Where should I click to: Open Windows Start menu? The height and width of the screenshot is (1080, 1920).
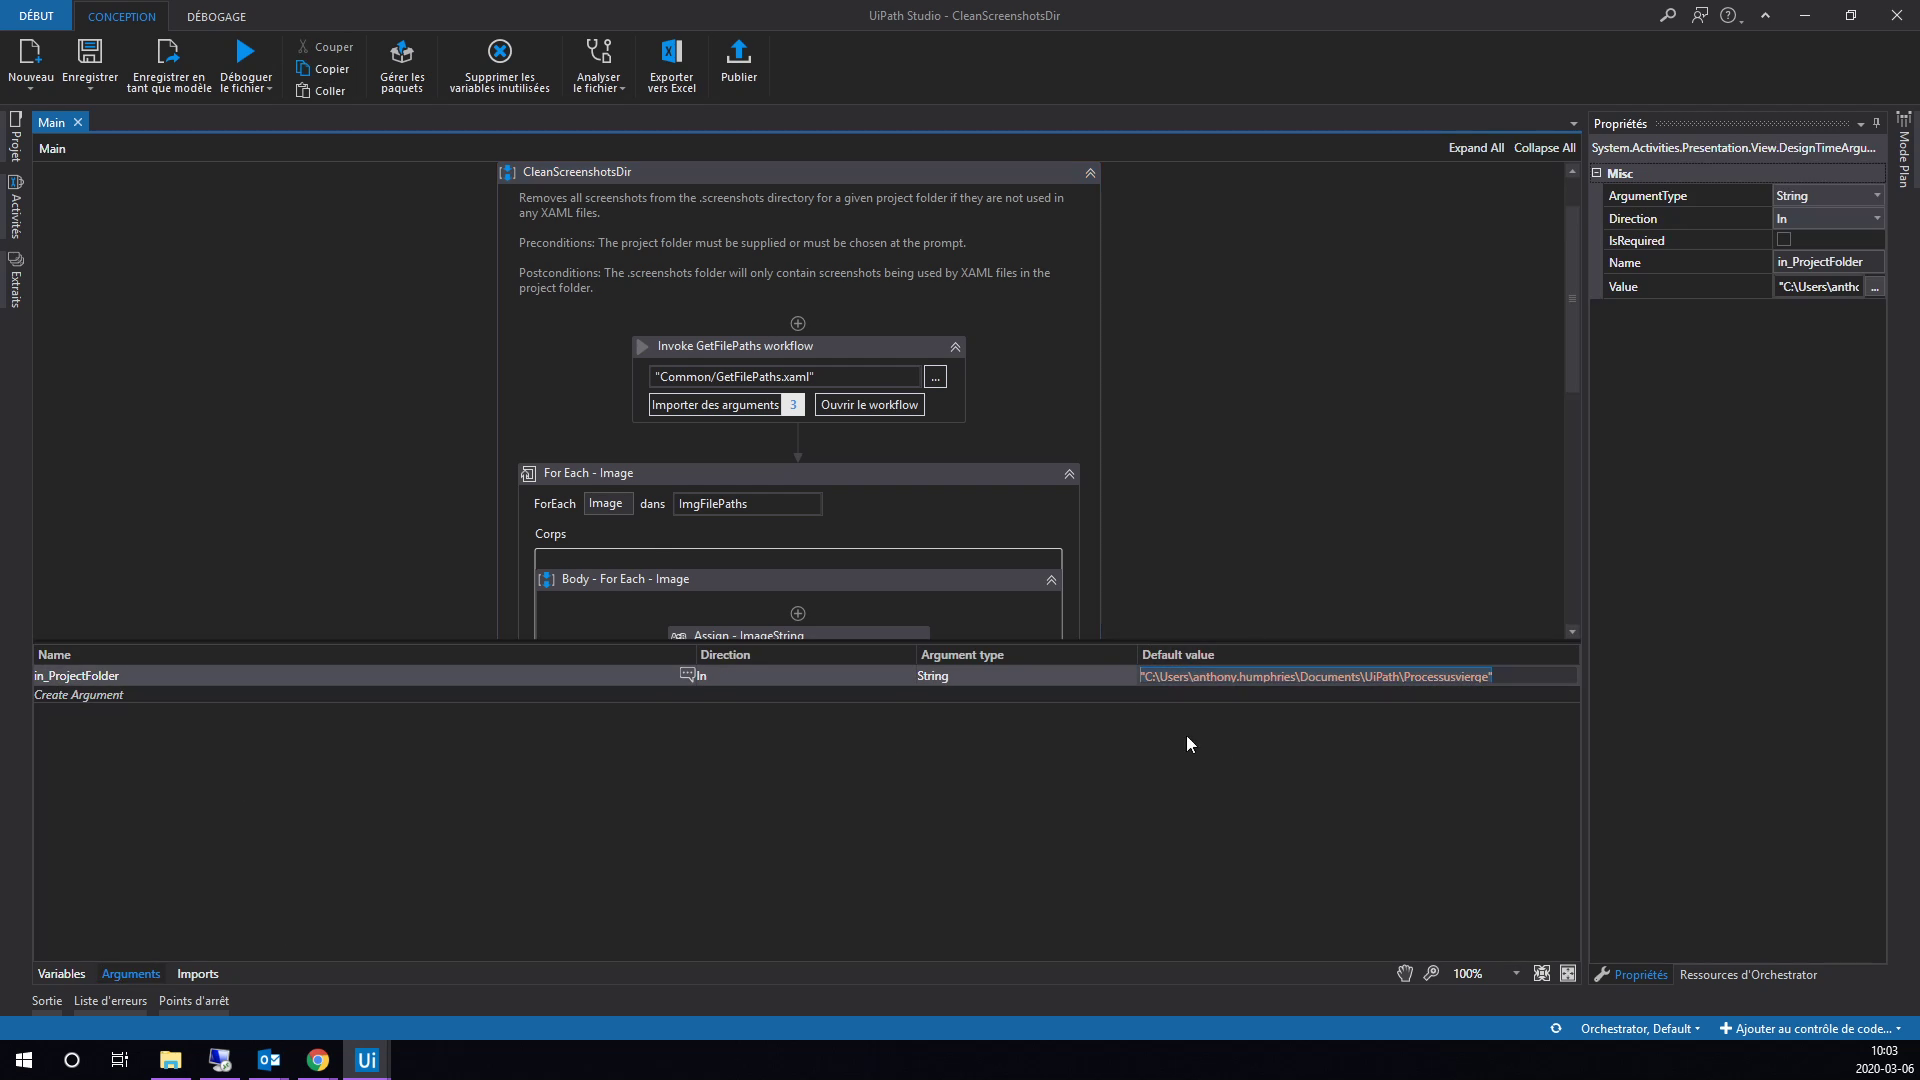(24, 1060)
